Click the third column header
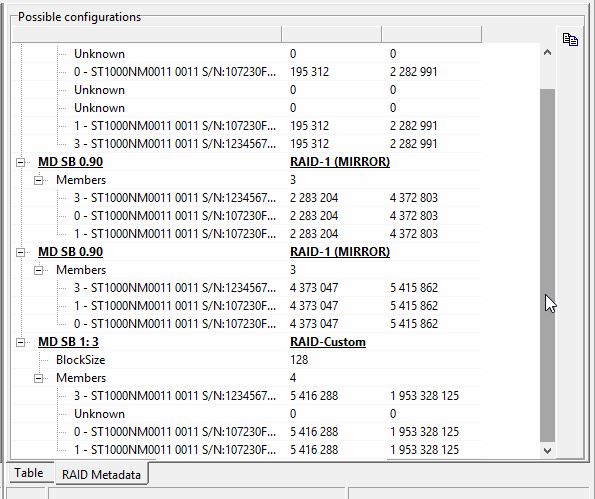 (x=431, y=34)
